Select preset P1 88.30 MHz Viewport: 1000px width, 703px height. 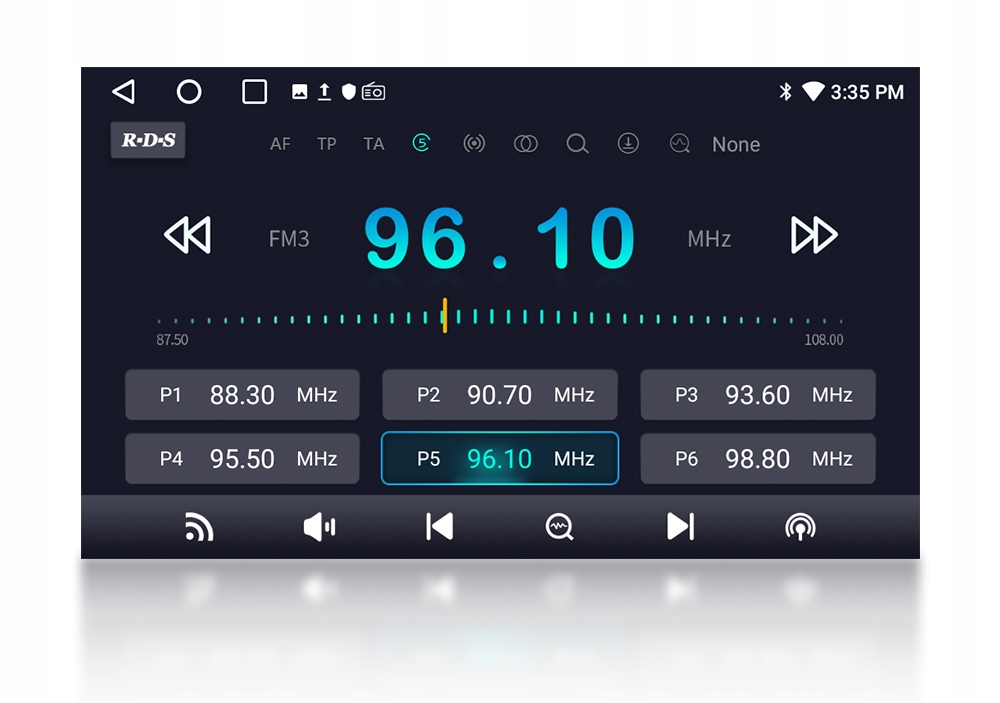pos(242,395)
